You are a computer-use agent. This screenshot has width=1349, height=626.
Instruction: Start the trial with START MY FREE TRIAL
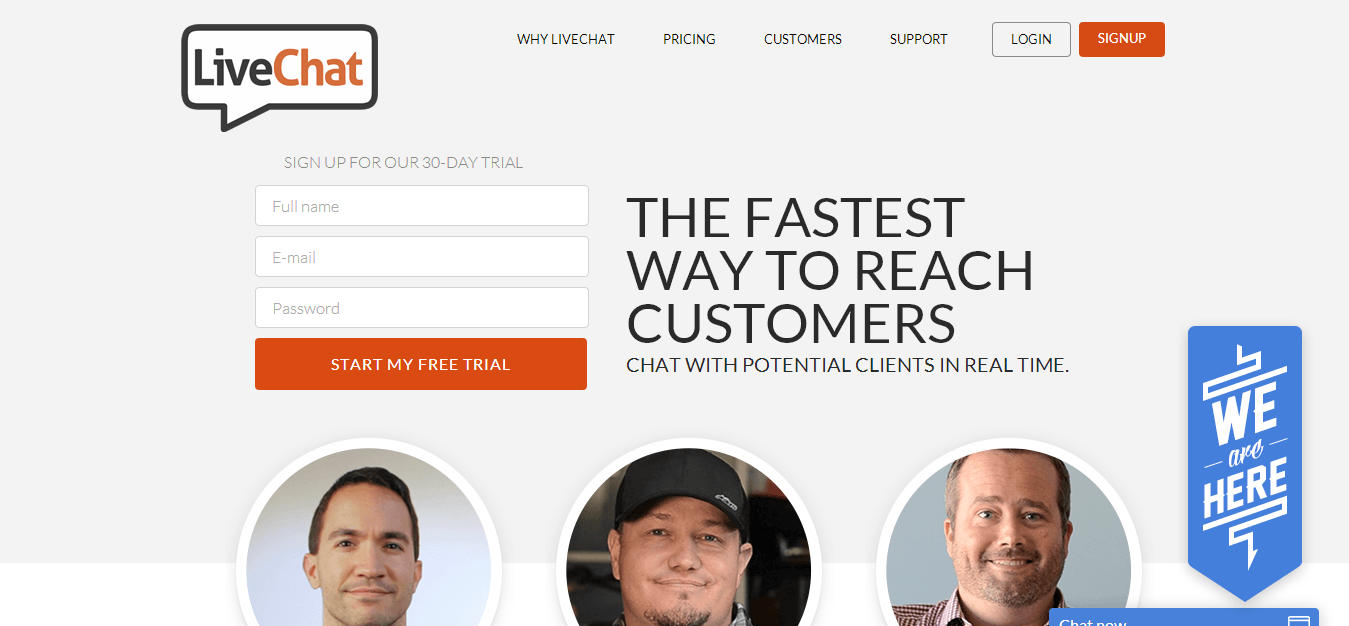(x=421, y=364)
